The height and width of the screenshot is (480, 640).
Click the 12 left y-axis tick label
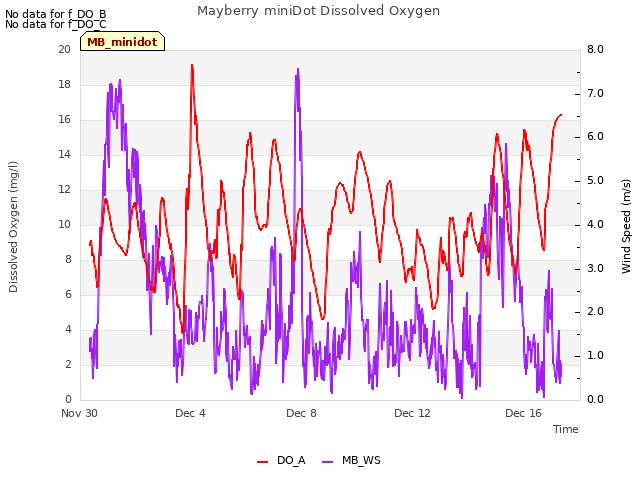[64, 189]
